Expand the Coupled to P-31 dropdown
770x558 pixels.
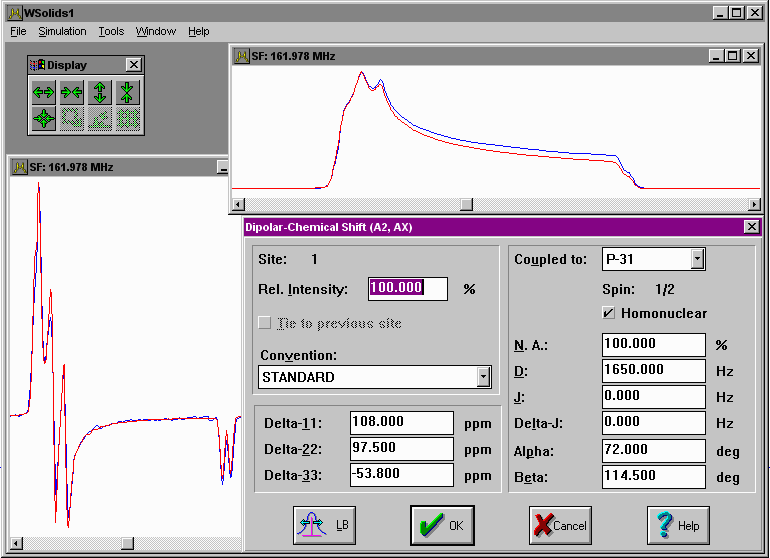(697, 259)
